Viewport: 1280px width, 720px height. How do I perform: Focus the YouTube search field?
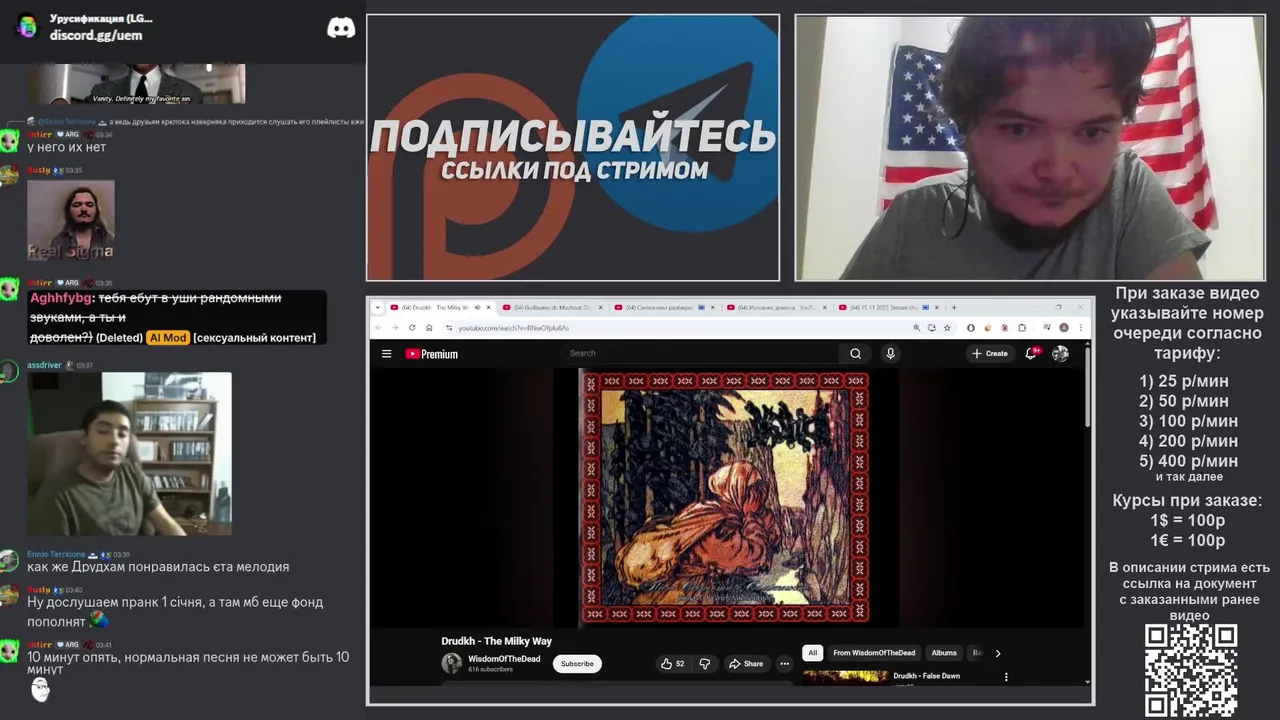(702, 353)
